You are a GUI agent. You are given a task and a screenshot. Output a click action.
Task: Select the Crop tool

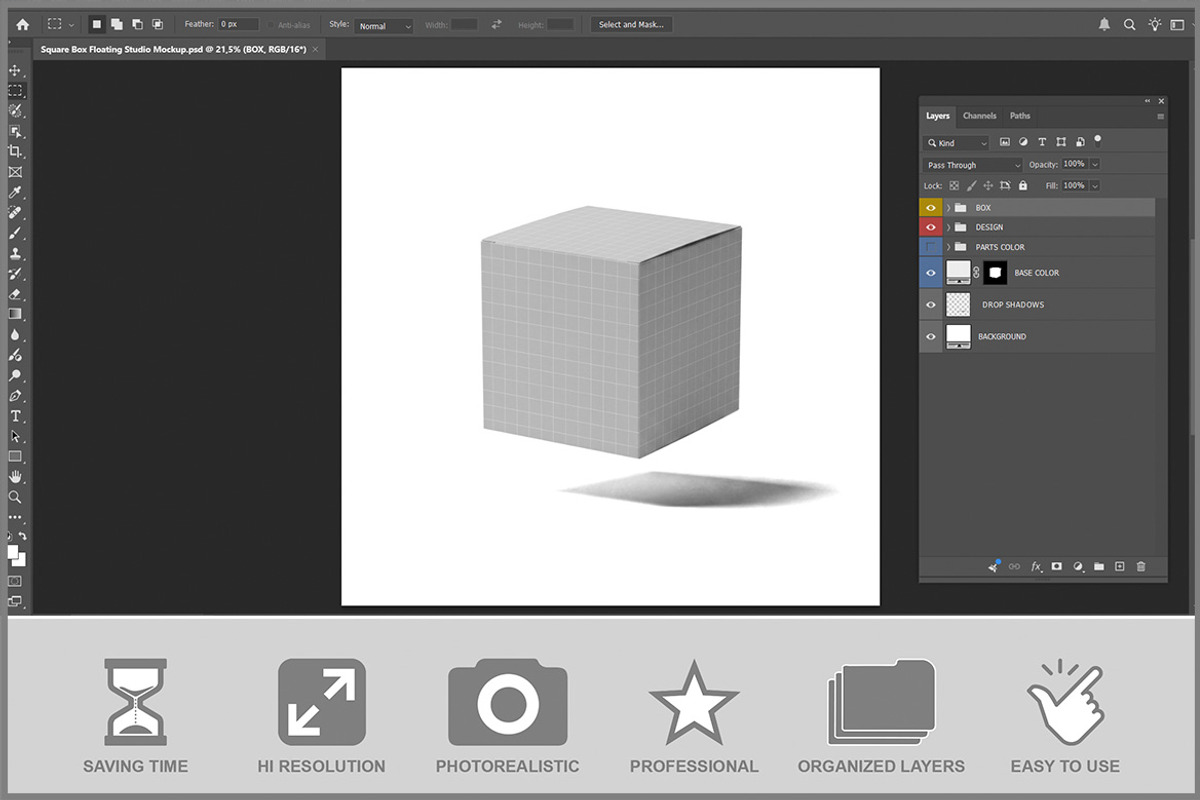(15, 151)
